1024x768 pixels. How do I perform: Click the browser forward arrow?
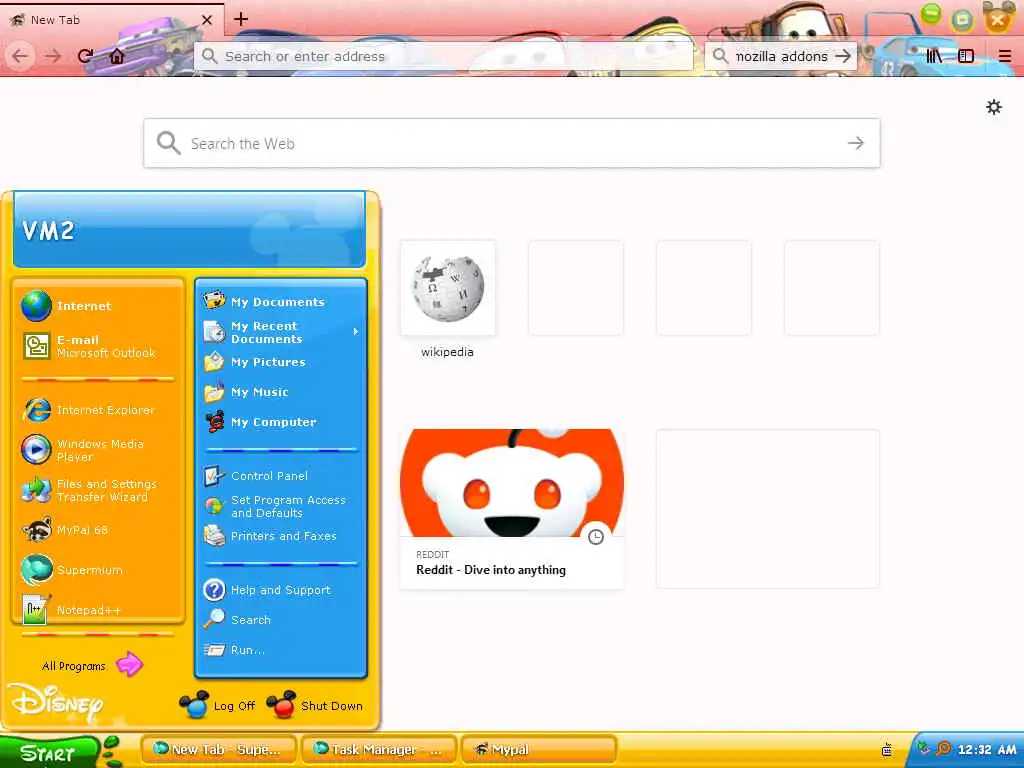point(54,56)
